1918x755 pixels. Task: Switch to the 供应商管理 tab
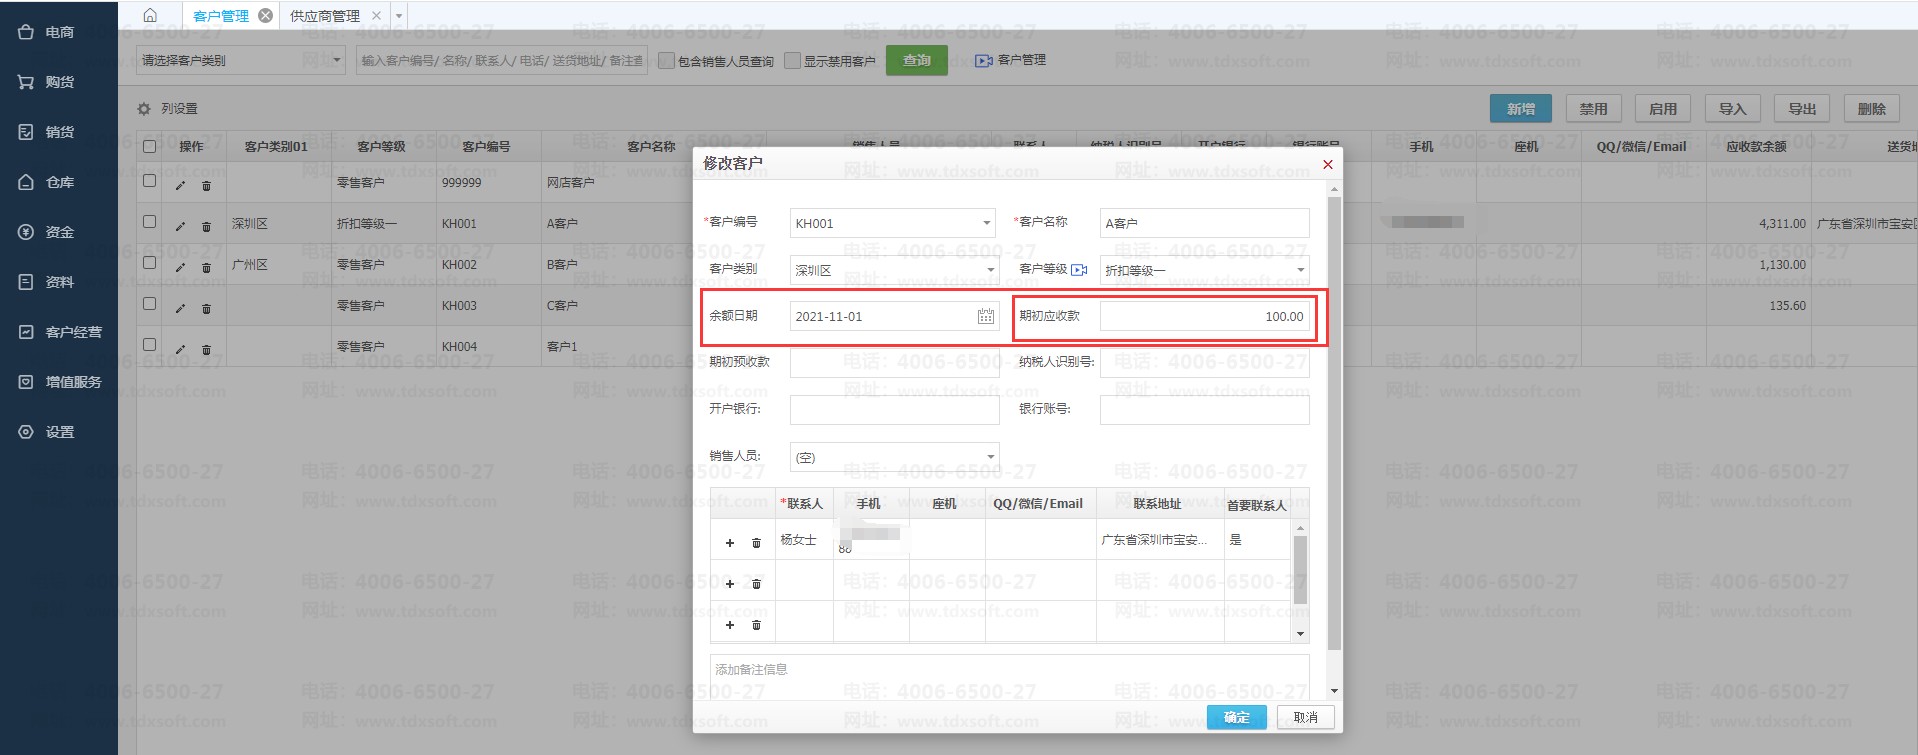coord(325,16)
